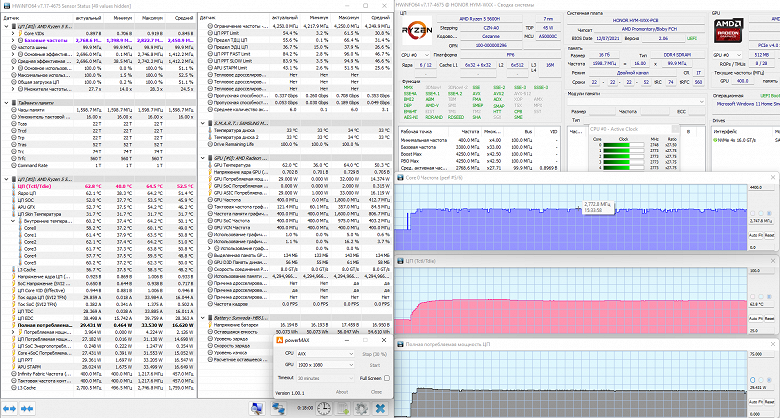780x418 pixels.
Task: Click Auto Fit in CPU power graph
Action: click(x=755, y=402)
